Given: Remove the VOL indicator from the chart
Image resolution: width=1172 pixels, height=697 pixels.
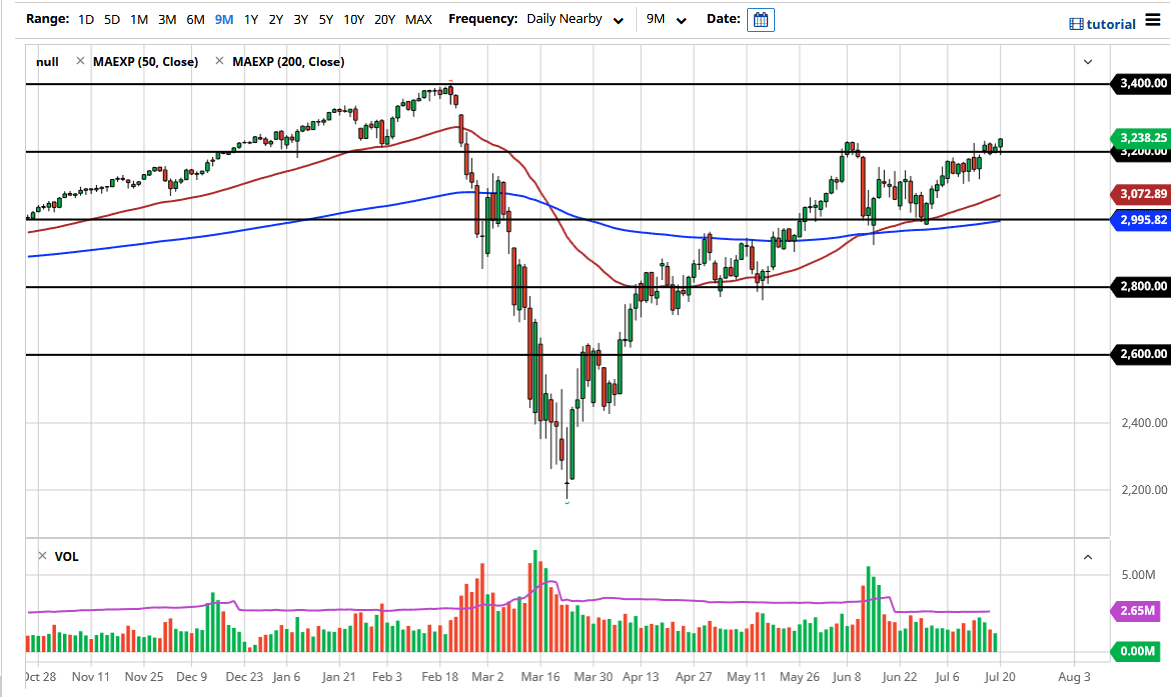Looking at the screenshot, I should (42, 556).
